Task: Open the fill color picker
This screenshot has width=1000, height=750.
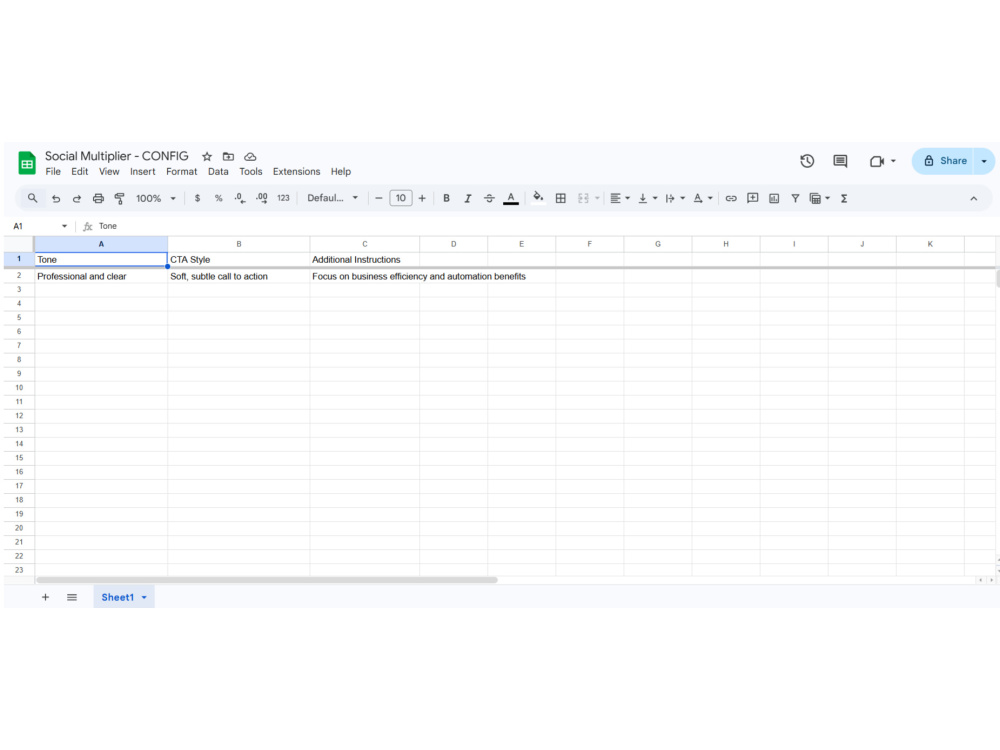Action: point(538,198)
